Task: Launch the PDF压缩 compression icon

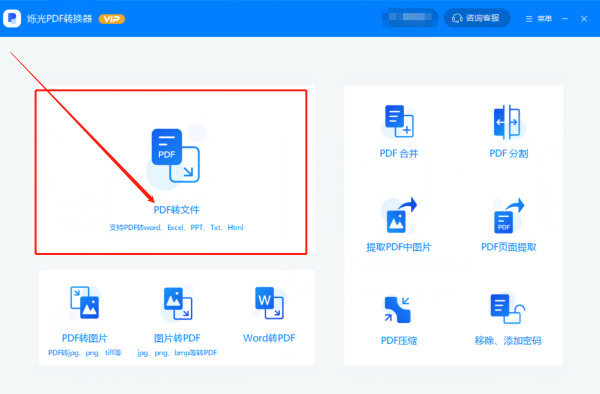Action: pos(398,310)
